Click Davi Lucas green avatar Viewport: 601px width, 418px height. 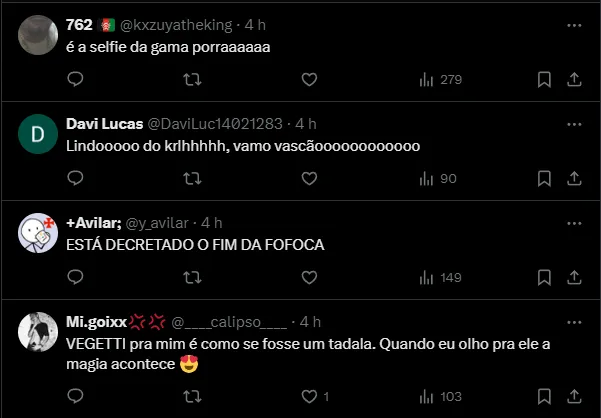tap(38, 135)
